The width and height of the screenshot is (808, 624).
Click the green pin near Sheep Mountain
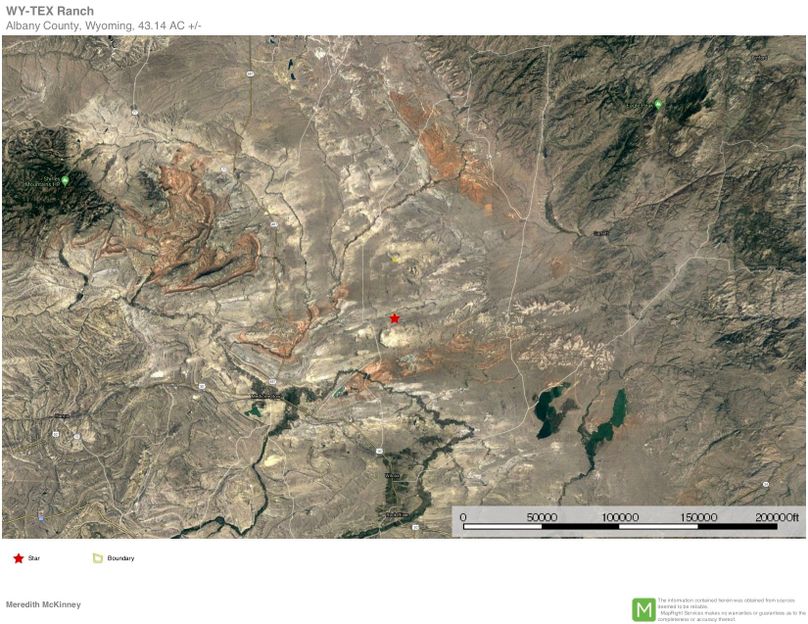(x=65, y=181)
